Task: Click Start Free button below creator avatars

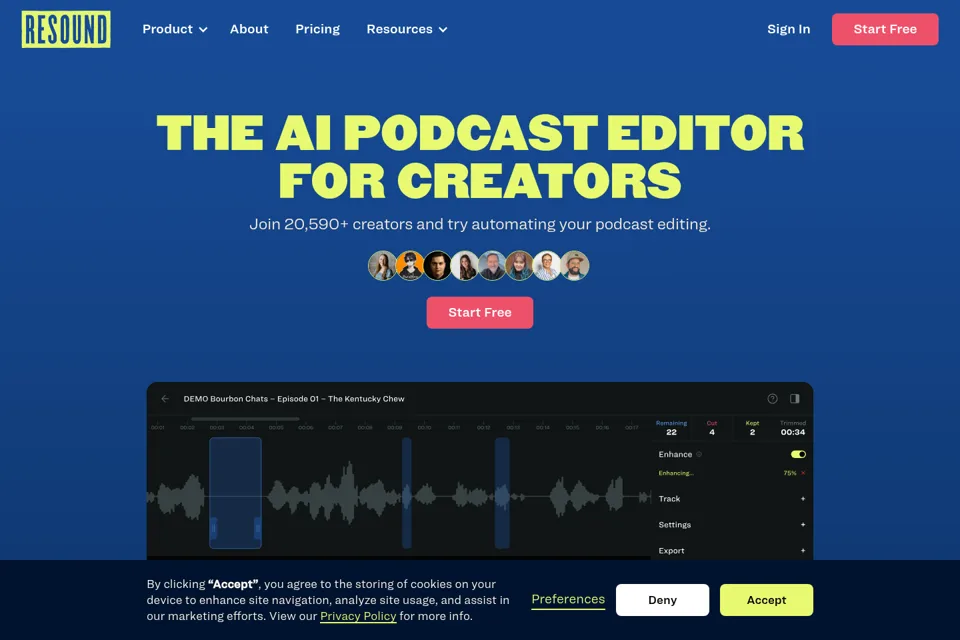Action: coord(479,312)
